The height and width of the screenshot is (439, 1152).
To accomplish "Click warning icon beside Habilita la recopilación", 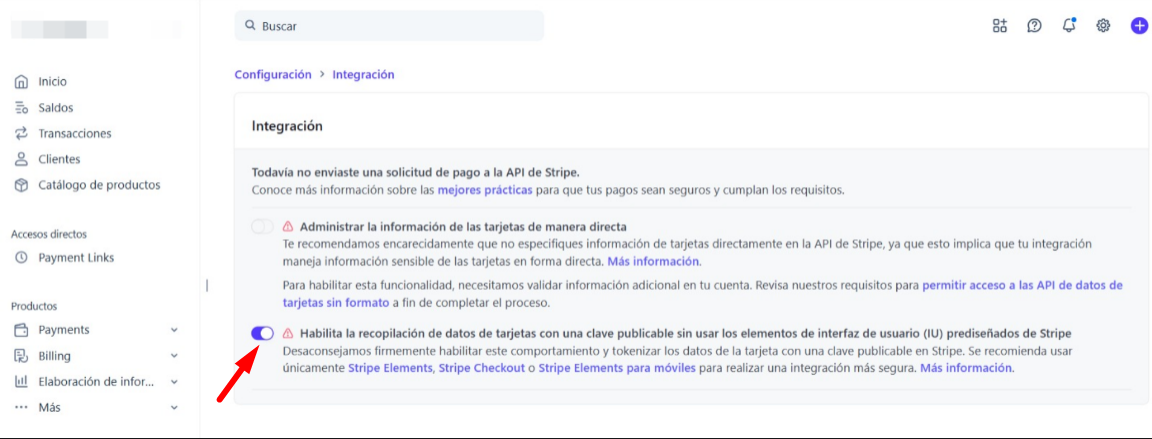I will (x=288, y=333).
